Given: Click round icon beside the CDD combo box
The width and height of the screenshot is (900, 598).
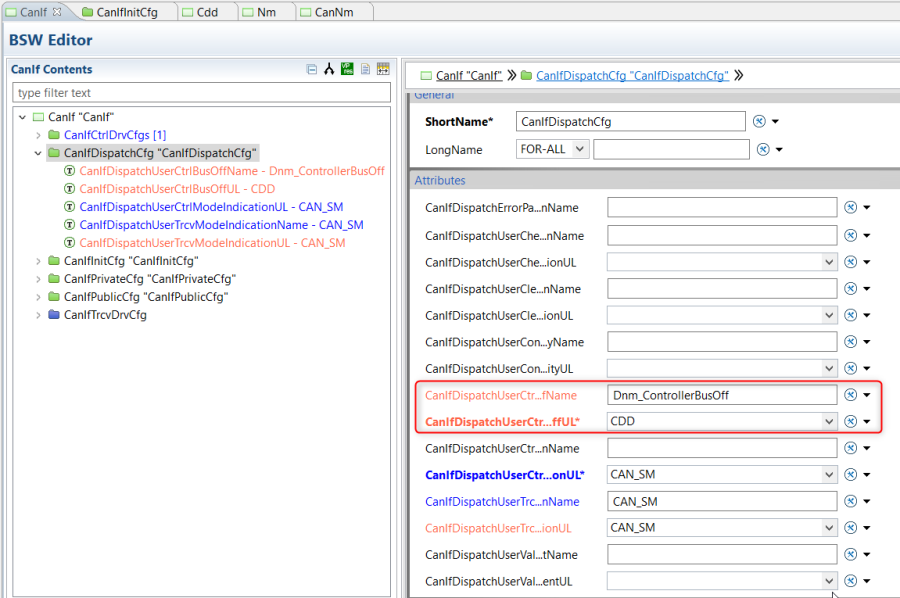Looking at the screenshot, I should point(851,421).
